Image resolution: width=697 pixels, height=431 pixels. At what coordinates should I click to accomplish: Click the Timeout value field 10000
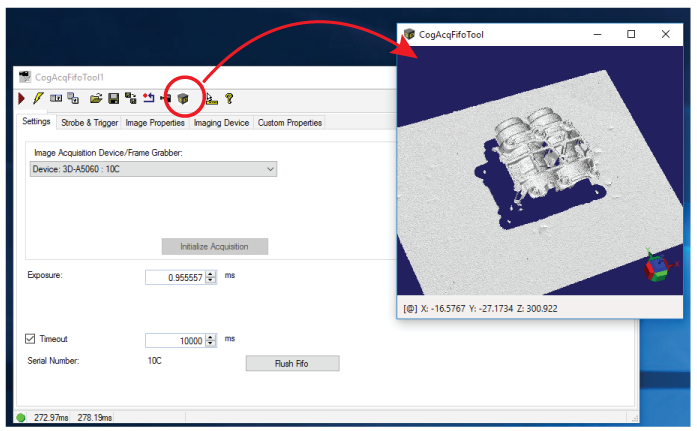pyautogui.click(x=176, y=341)
